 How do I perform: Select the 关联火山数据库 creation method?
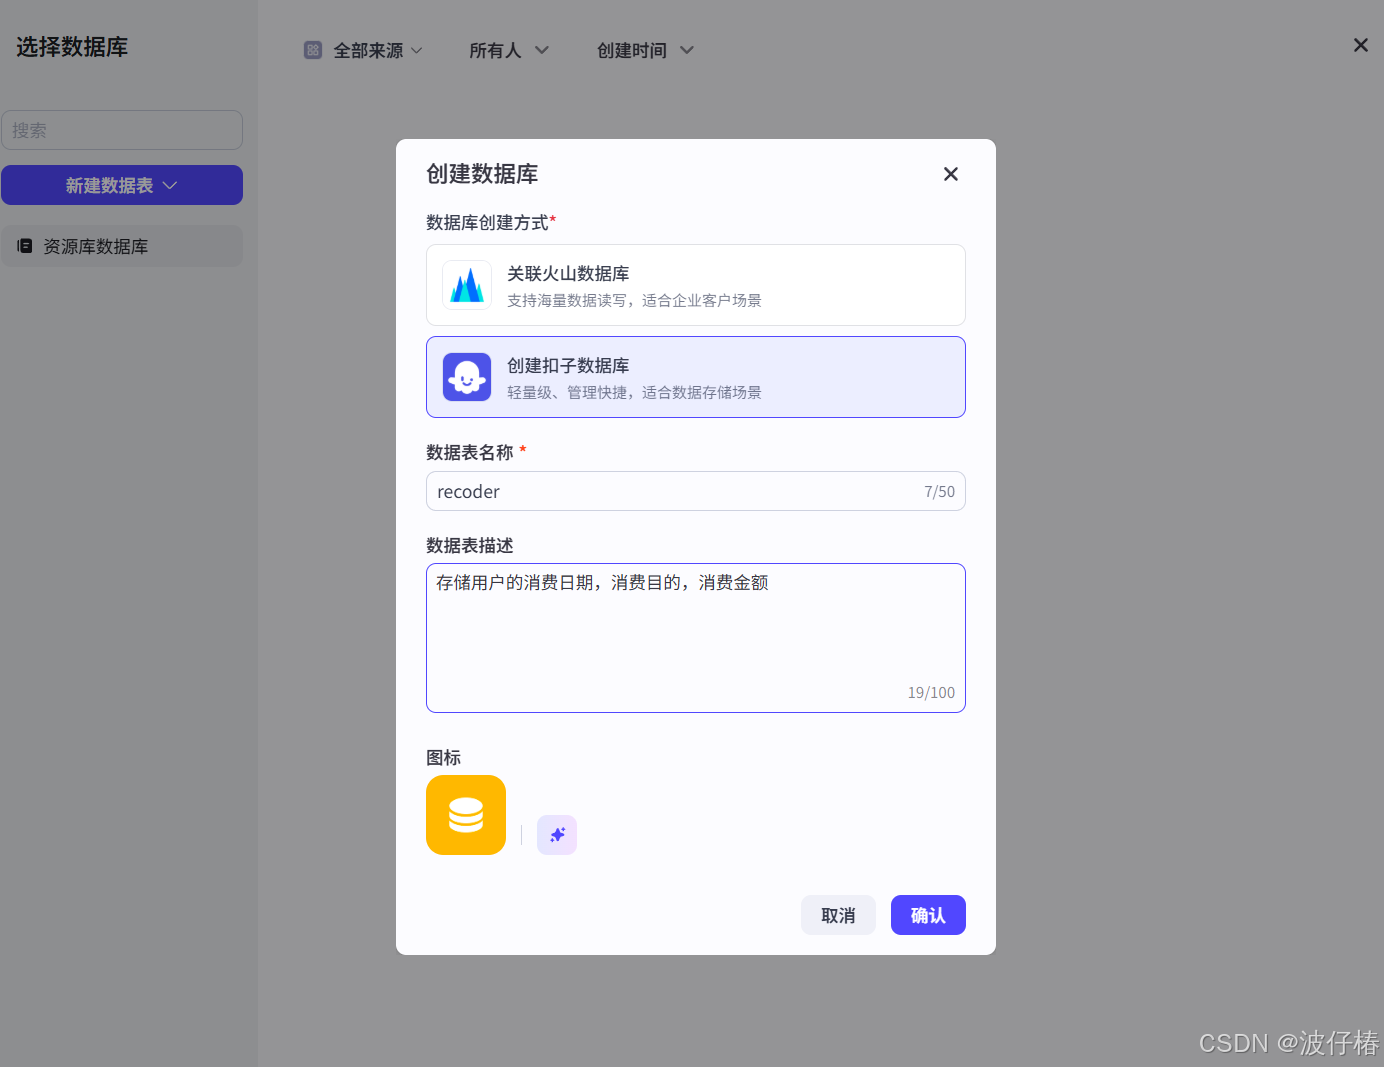tap(695, 285)
